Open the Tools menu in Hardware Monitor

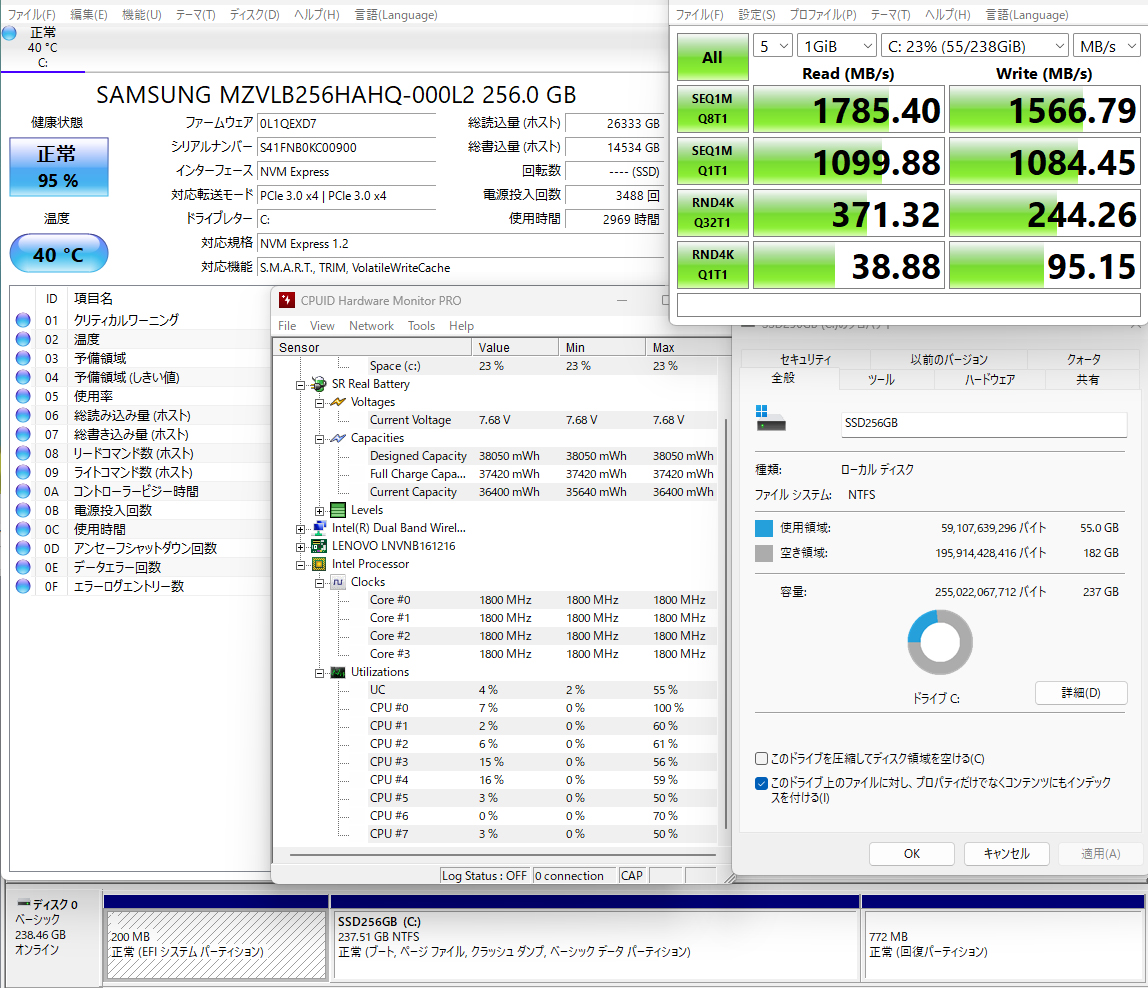coord(421,326)
